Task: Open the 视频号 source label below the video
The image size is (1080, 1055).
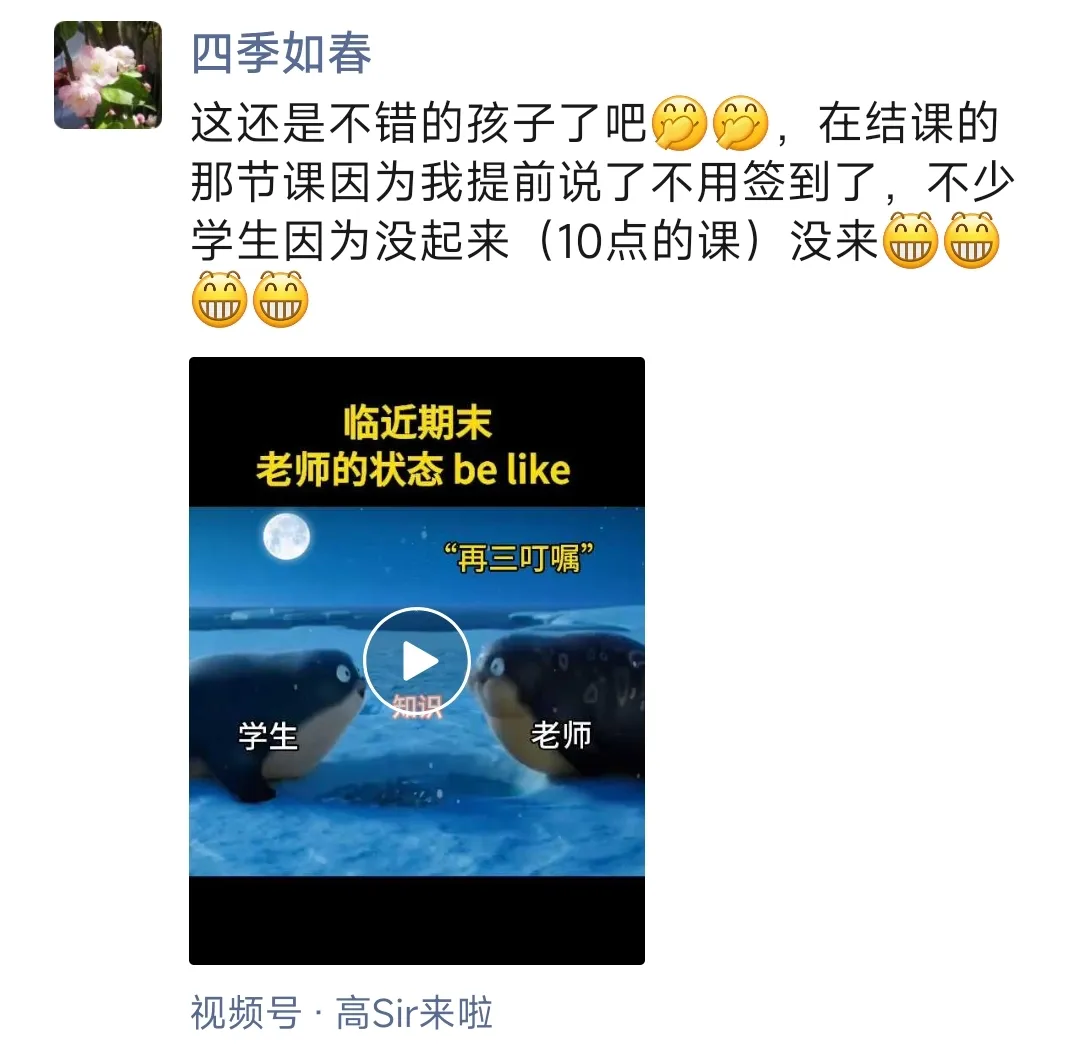Action: click(246, 1013)
